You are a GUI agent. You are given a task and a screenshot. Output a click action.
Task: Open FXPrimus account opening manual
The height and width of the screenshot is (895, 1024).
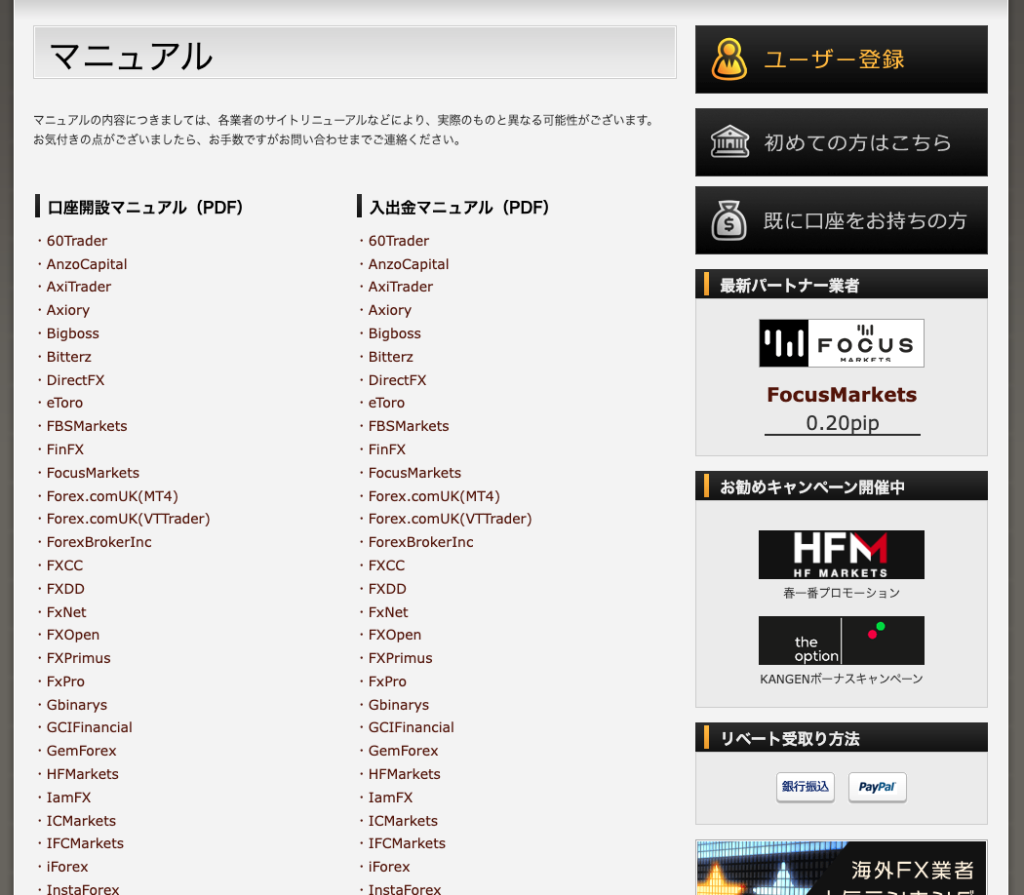click(78, 658)
